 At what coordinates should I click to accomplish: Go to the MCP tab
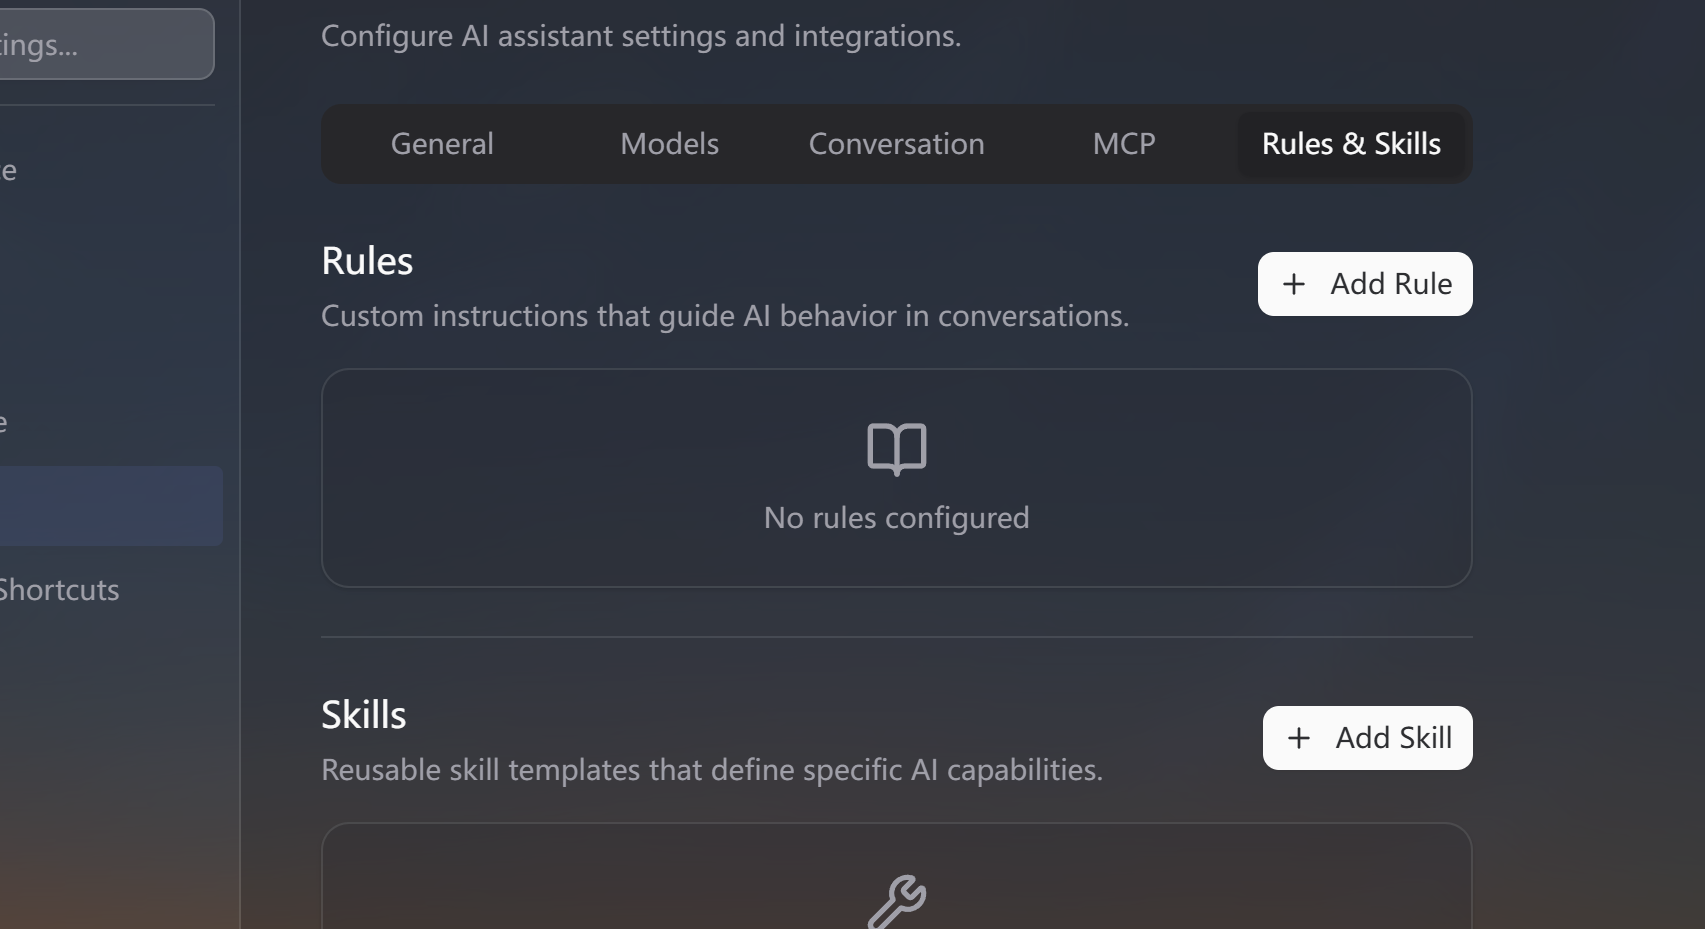click(1124, 144)
